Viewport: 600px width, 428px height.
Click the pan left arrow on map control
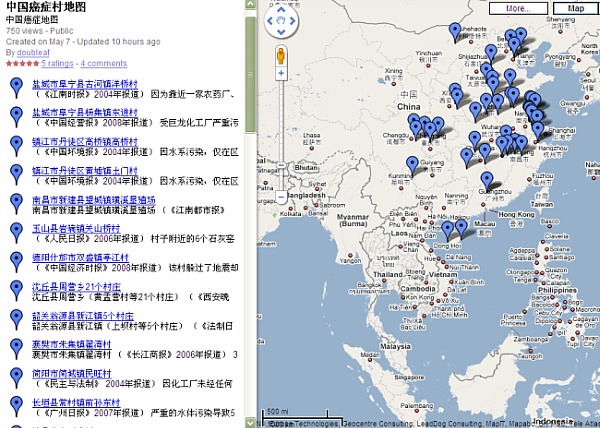(x=268, y=19)
